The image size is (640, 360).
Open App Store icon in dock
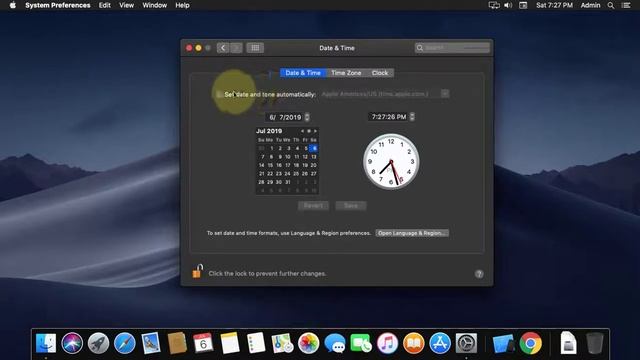point(440,343)
